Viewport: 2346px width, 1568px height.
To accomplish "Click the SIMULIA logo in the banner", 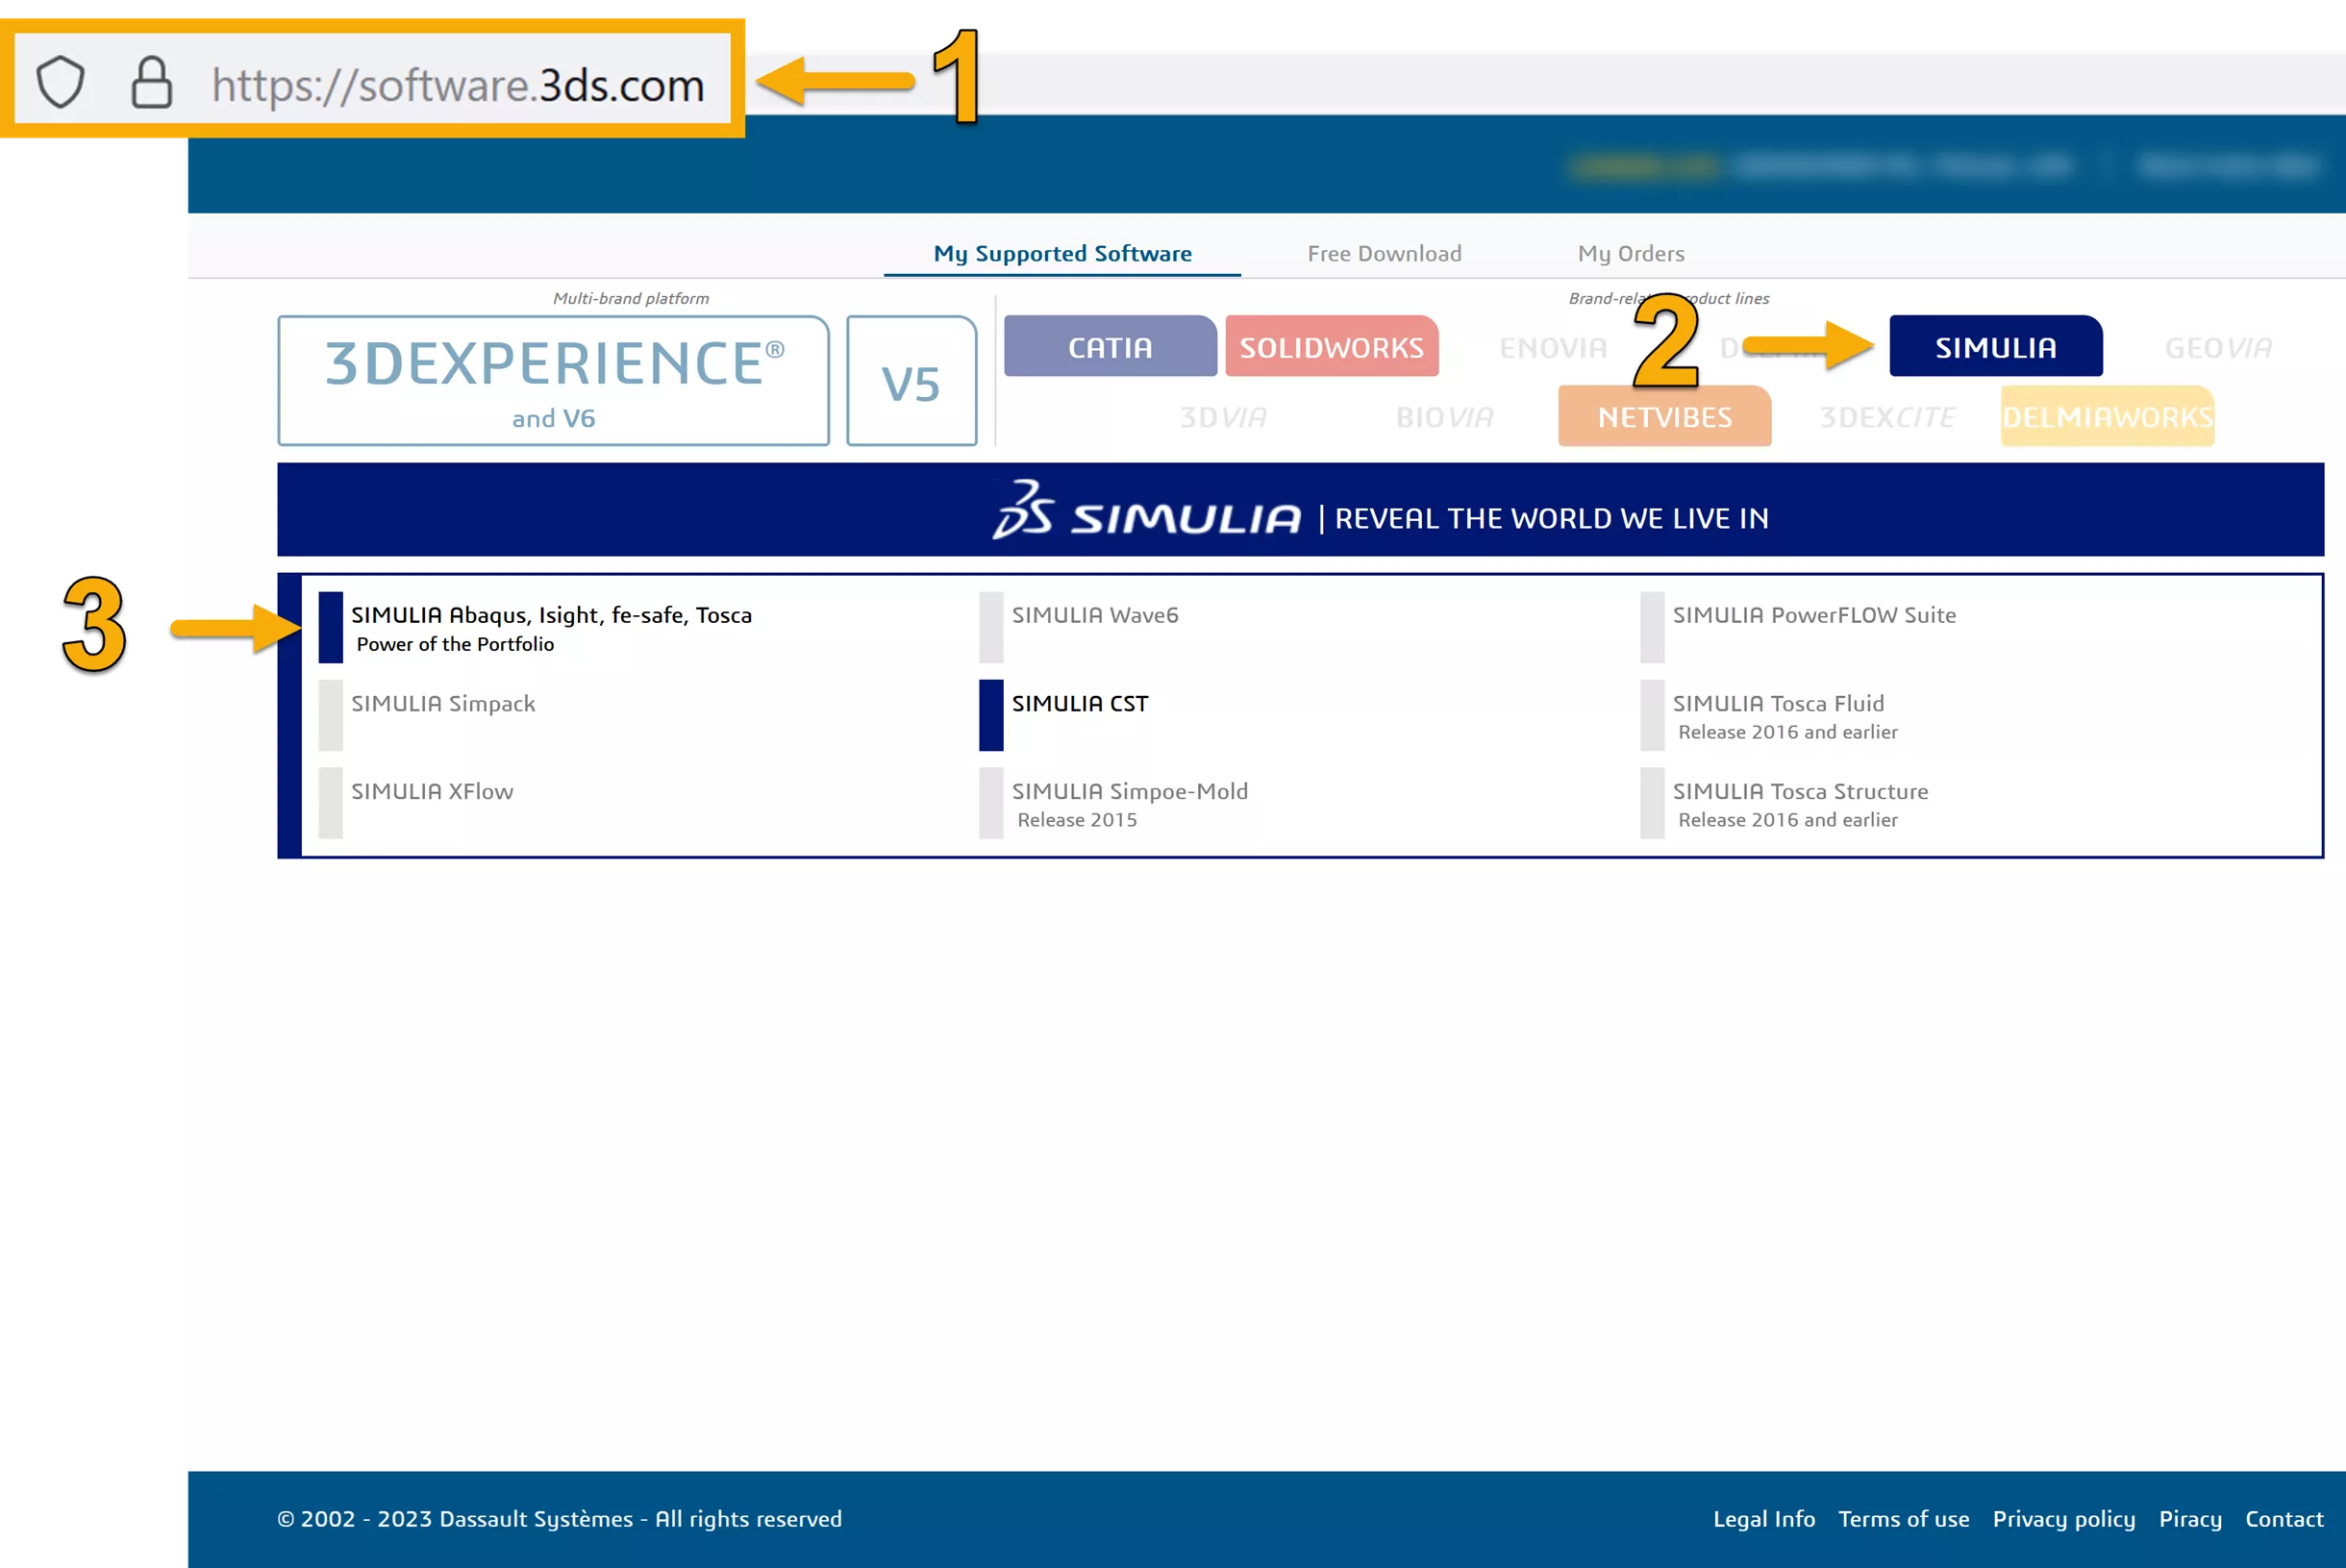I will [x=1146, y=512].
